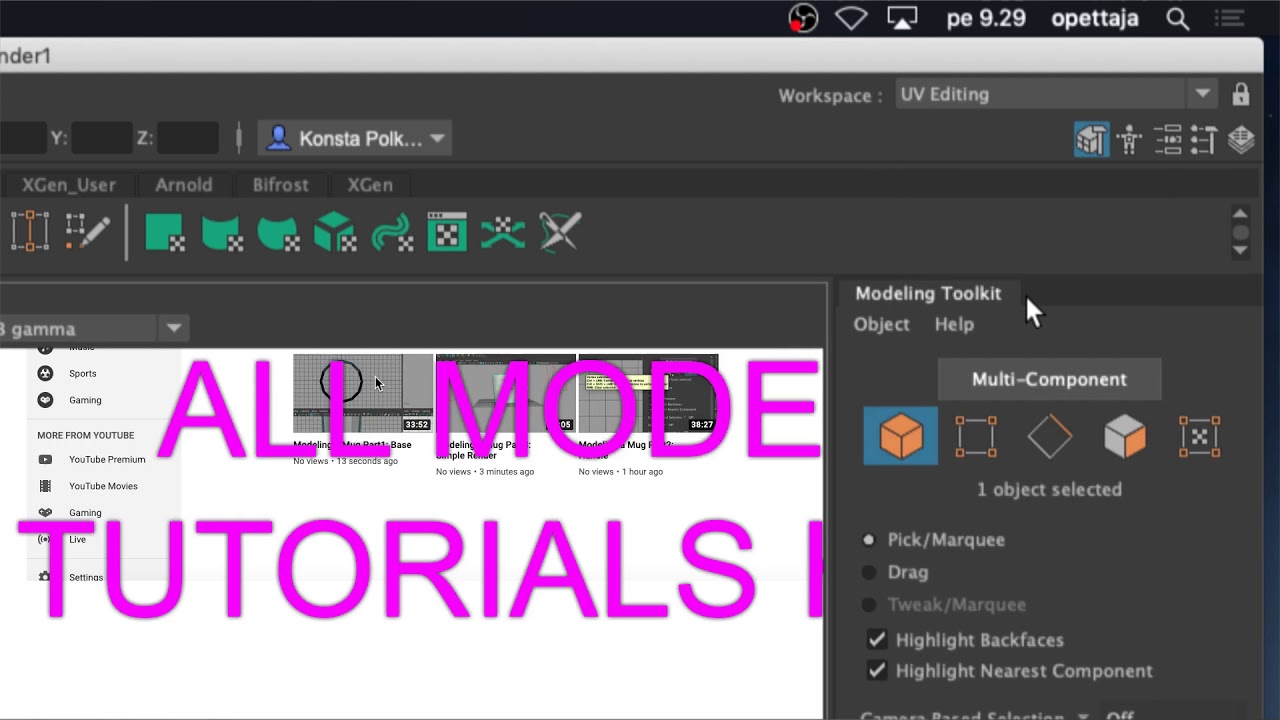The height and width of the screenshot is (720, 1280).
Task: Switch to UV selection mode icon
Action: coord(1199,437)
